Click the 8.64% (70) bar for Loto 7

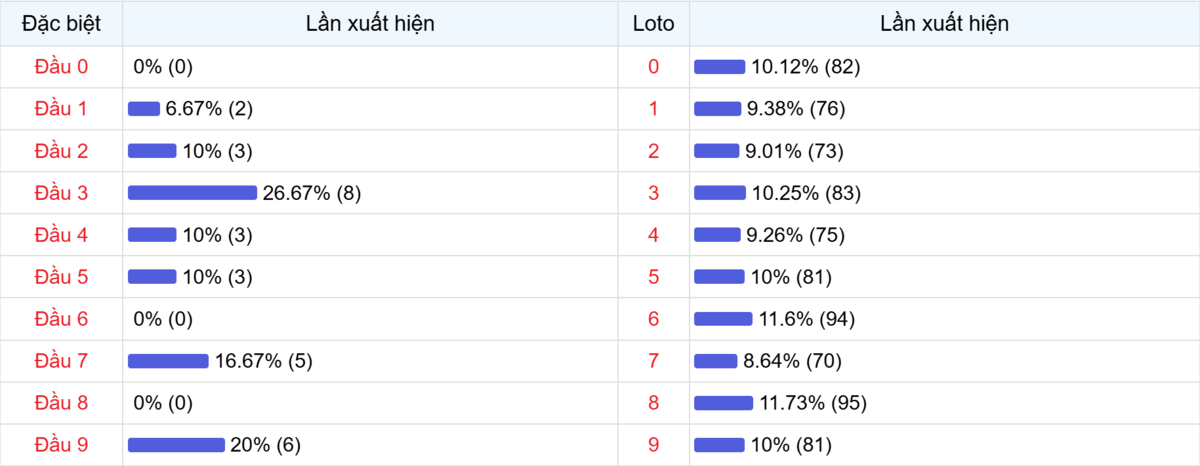click(x=716, y=361)
